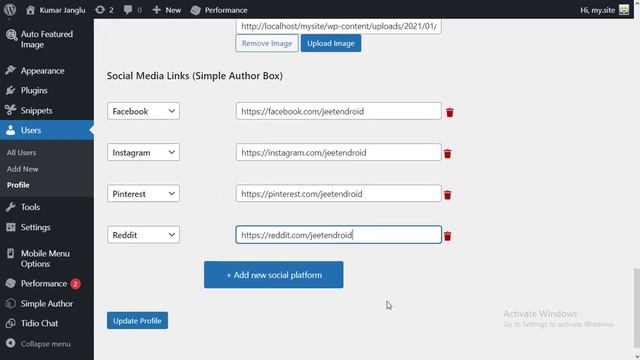Go to the All Users submenu
The width and height of the screenshot is (640, 360).
(21, 152)
